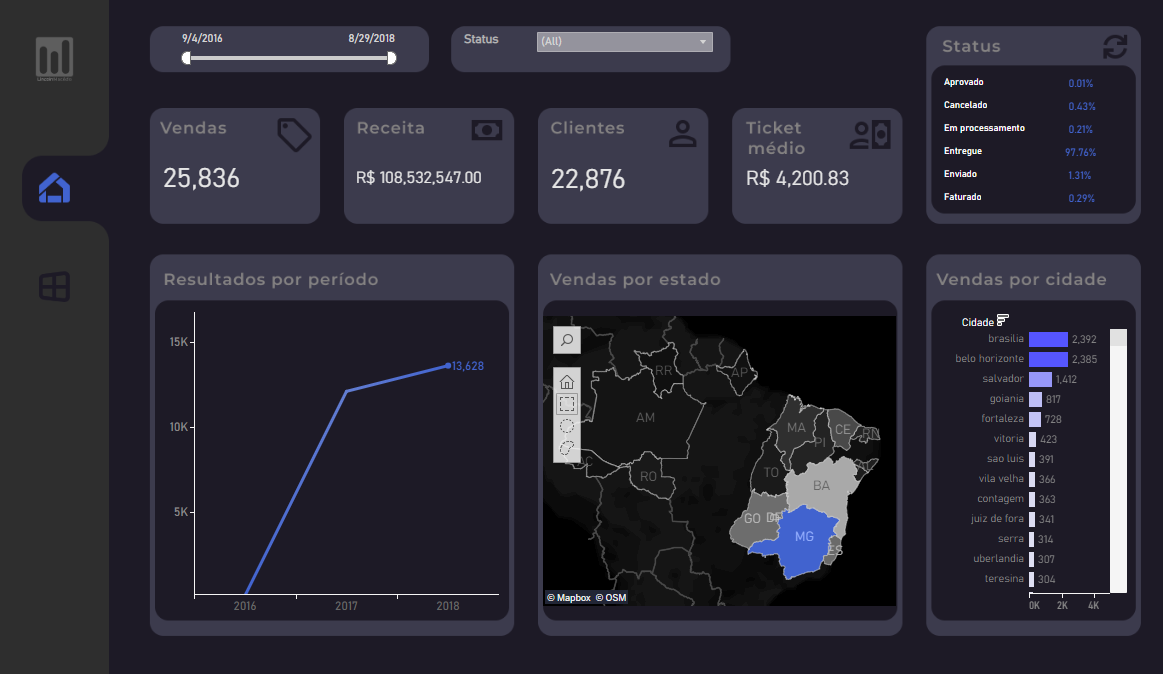The height and width of the screenshot is (674, 1163).
Task: Click the left handle of the date range slider
Action: 186,58
